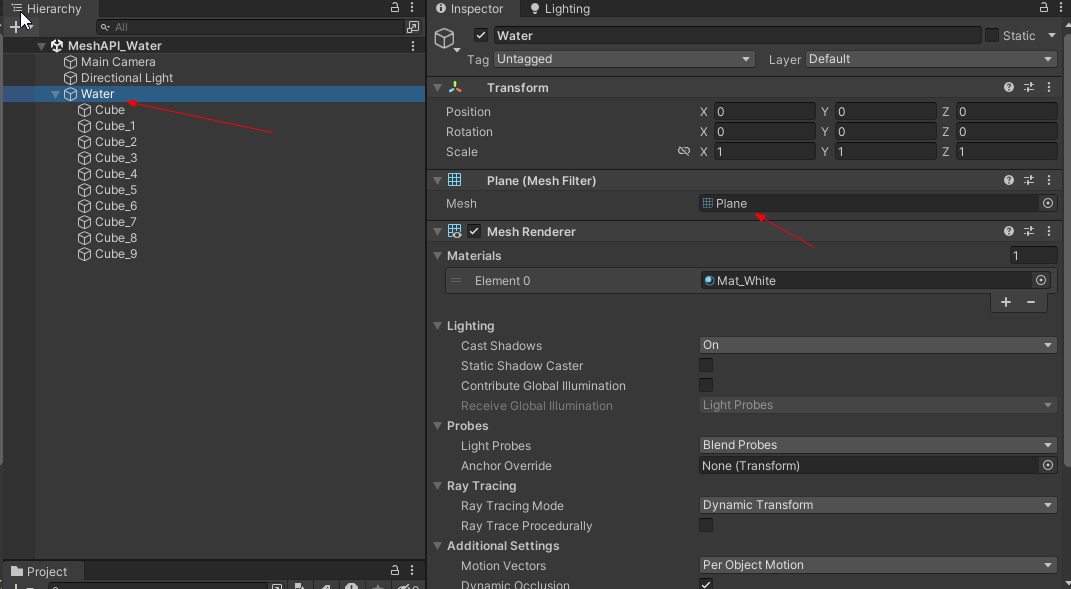Screen dimensions: 1071x589
Task: Open Mat_White material picker circle
Action: click(1041, 280)
